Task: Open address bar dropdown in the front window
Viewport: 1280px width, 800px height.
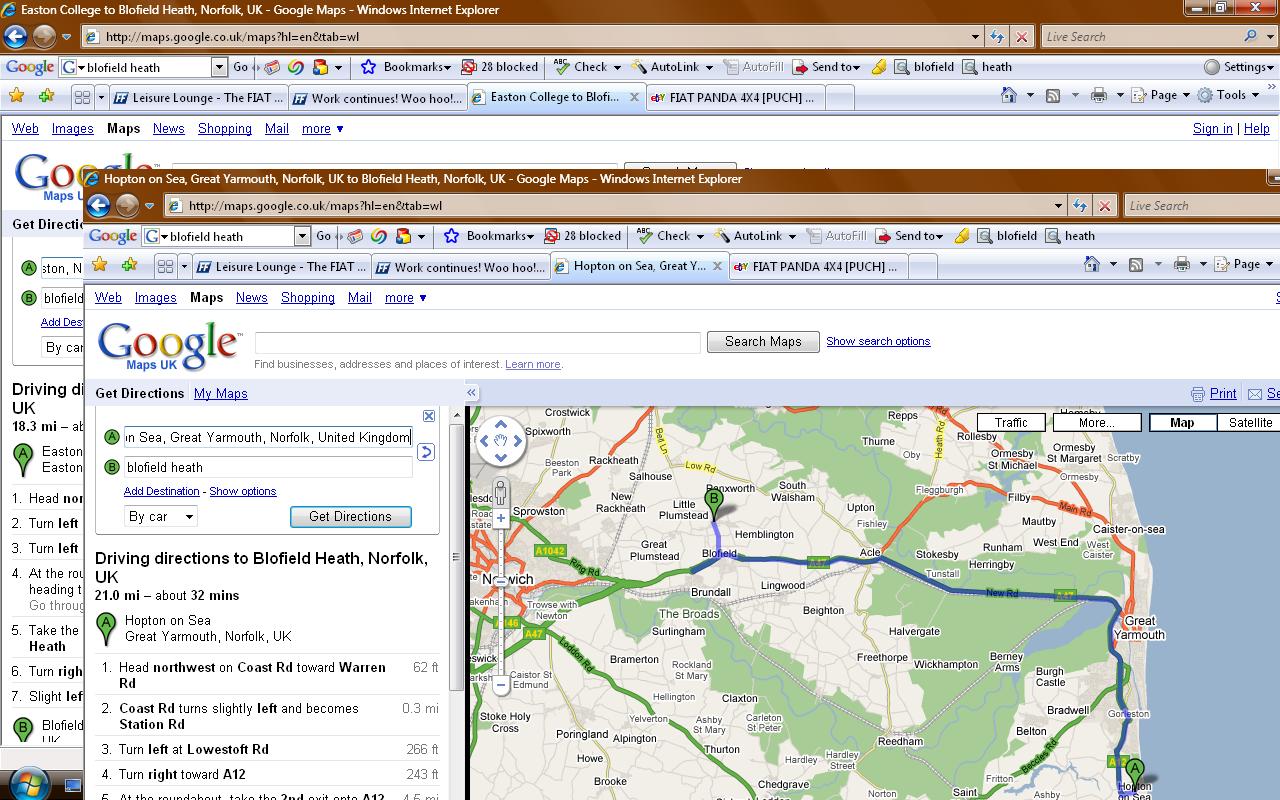Action: 1058,206
